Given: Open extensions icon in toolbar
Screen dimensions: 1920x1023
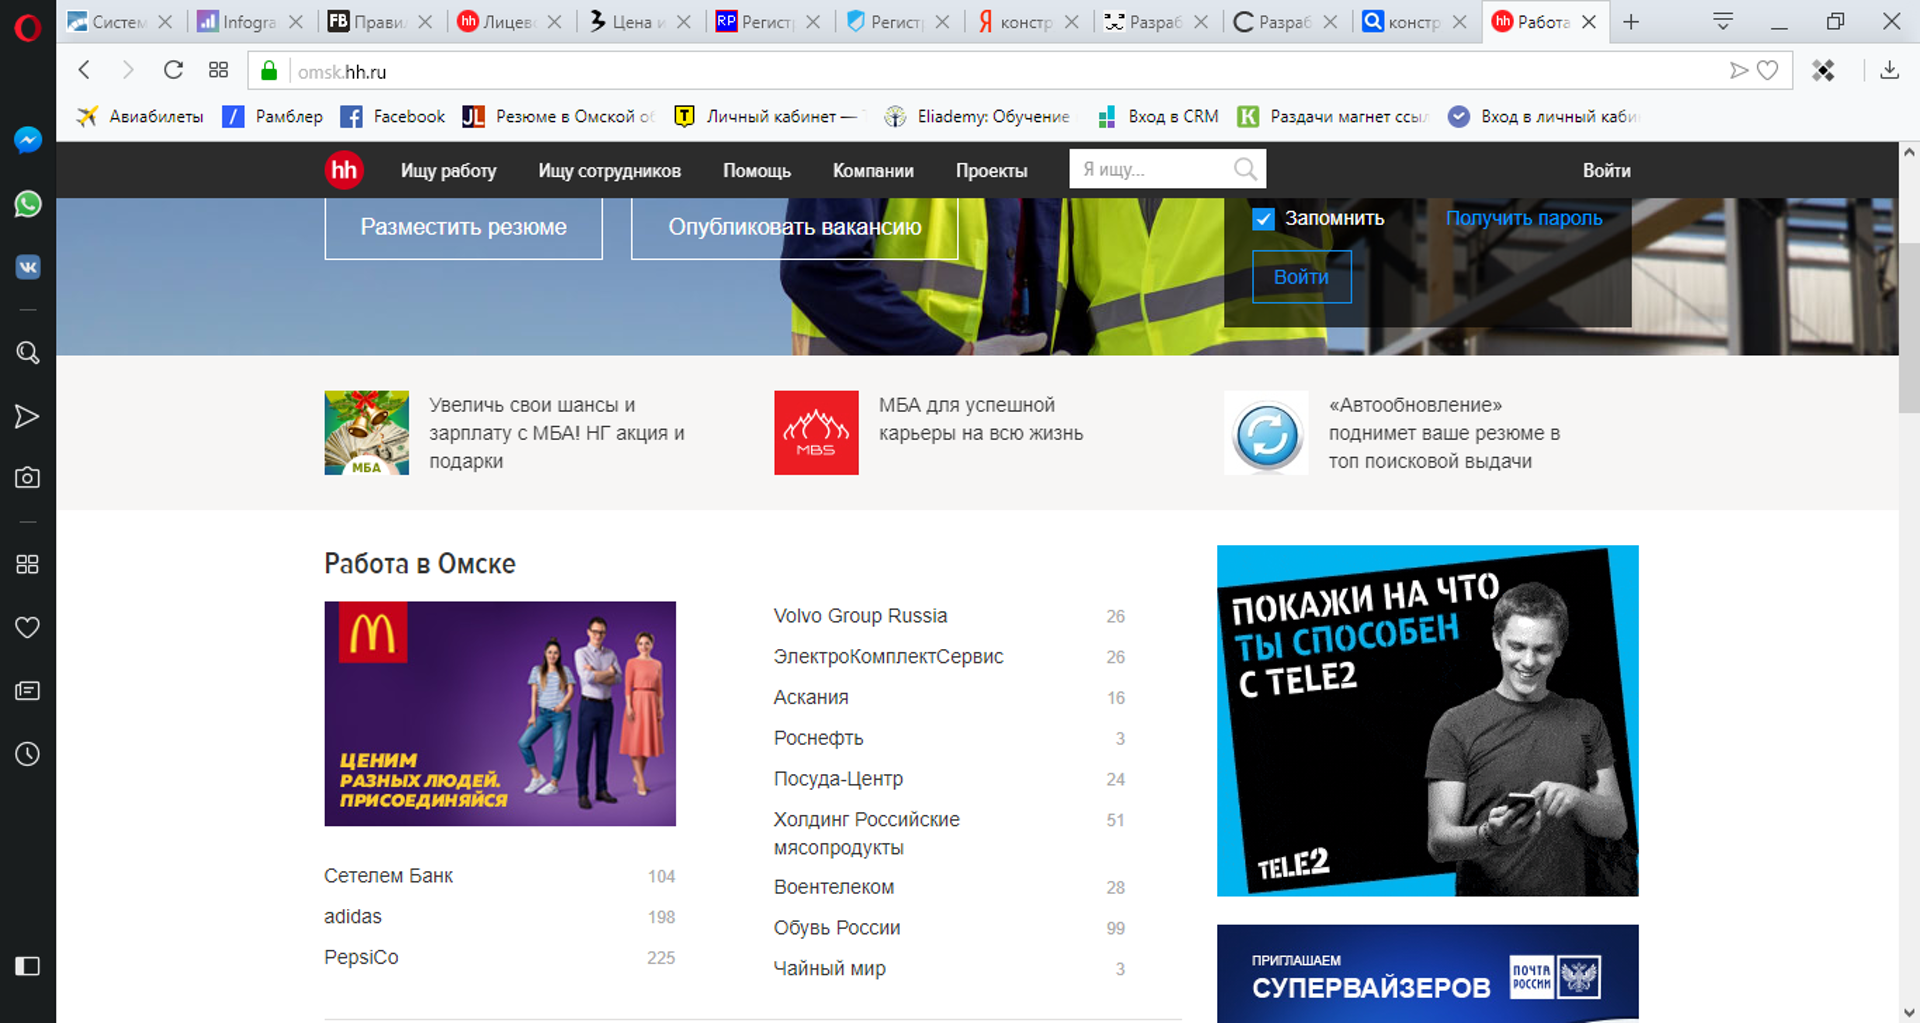Looking at the screenshot, I should coord(1823,70).
